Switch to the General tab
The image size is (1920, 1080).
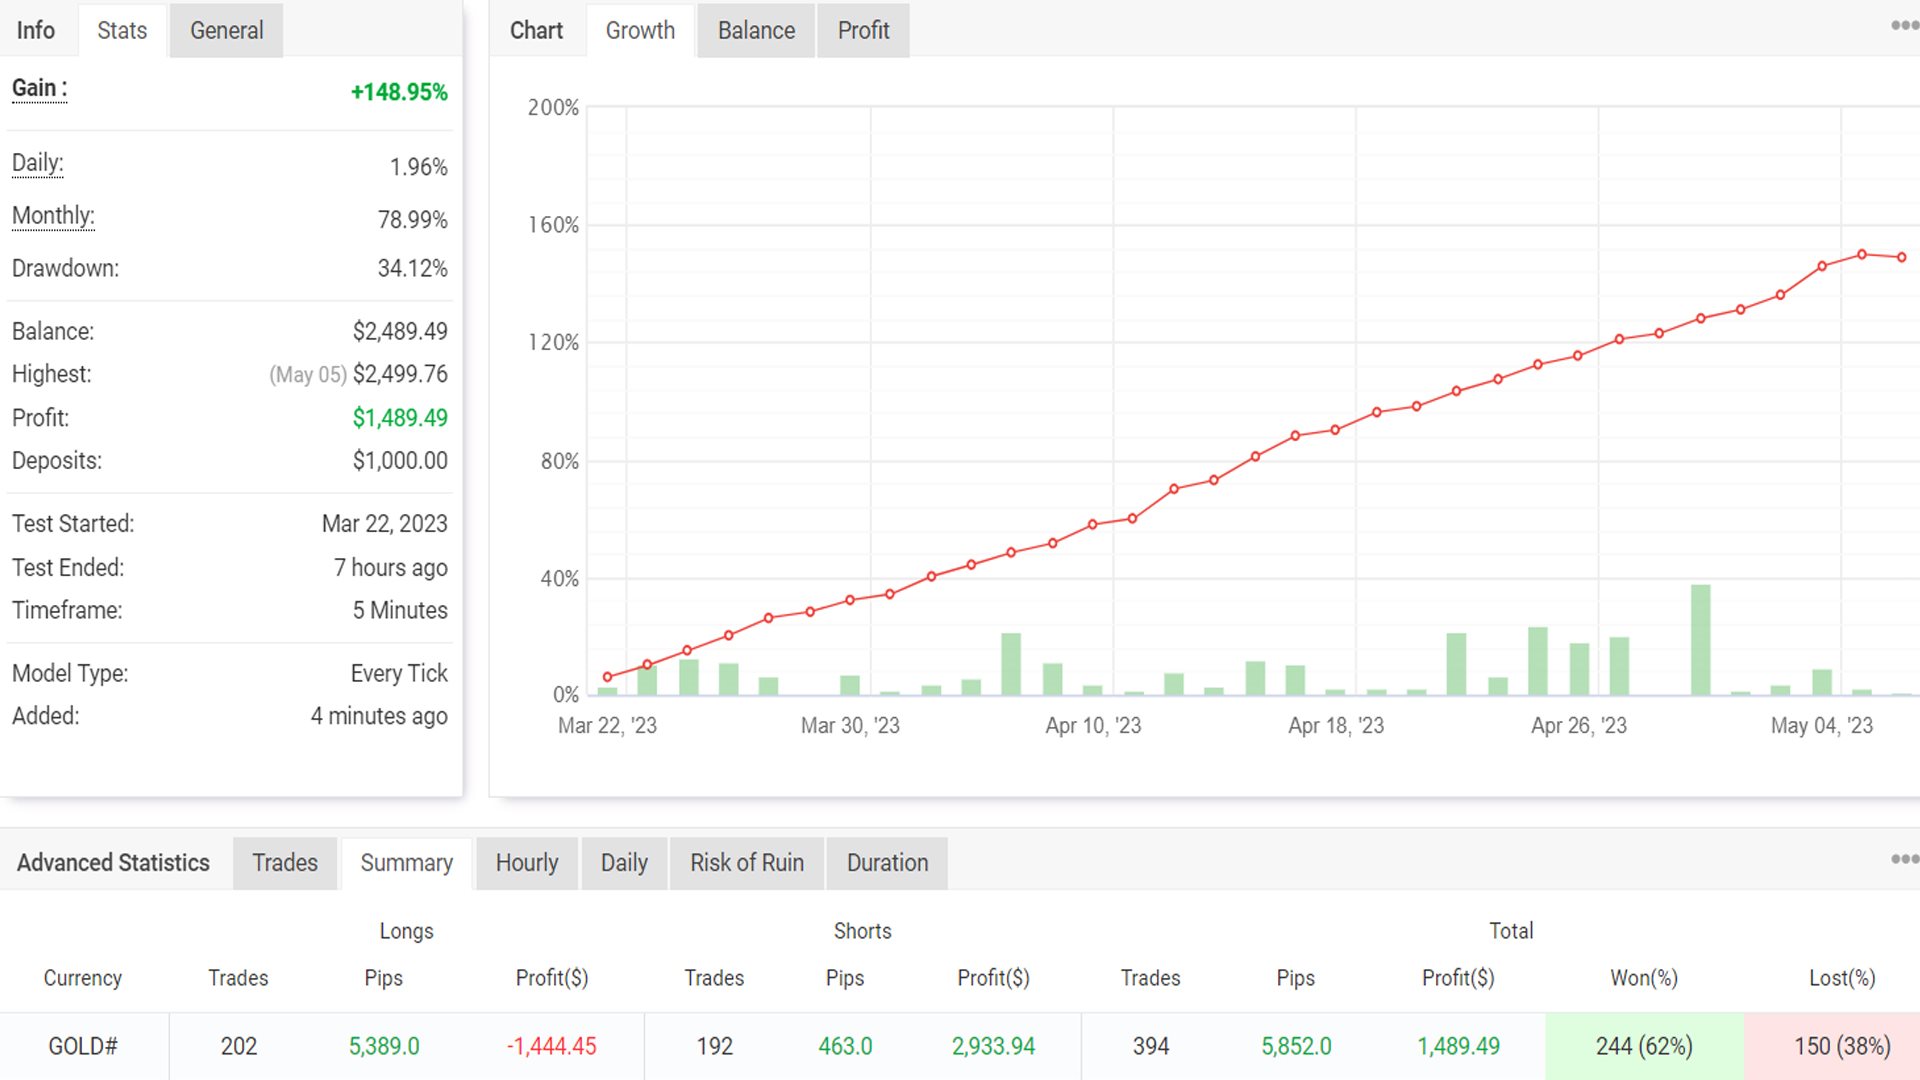pos(226,31)
